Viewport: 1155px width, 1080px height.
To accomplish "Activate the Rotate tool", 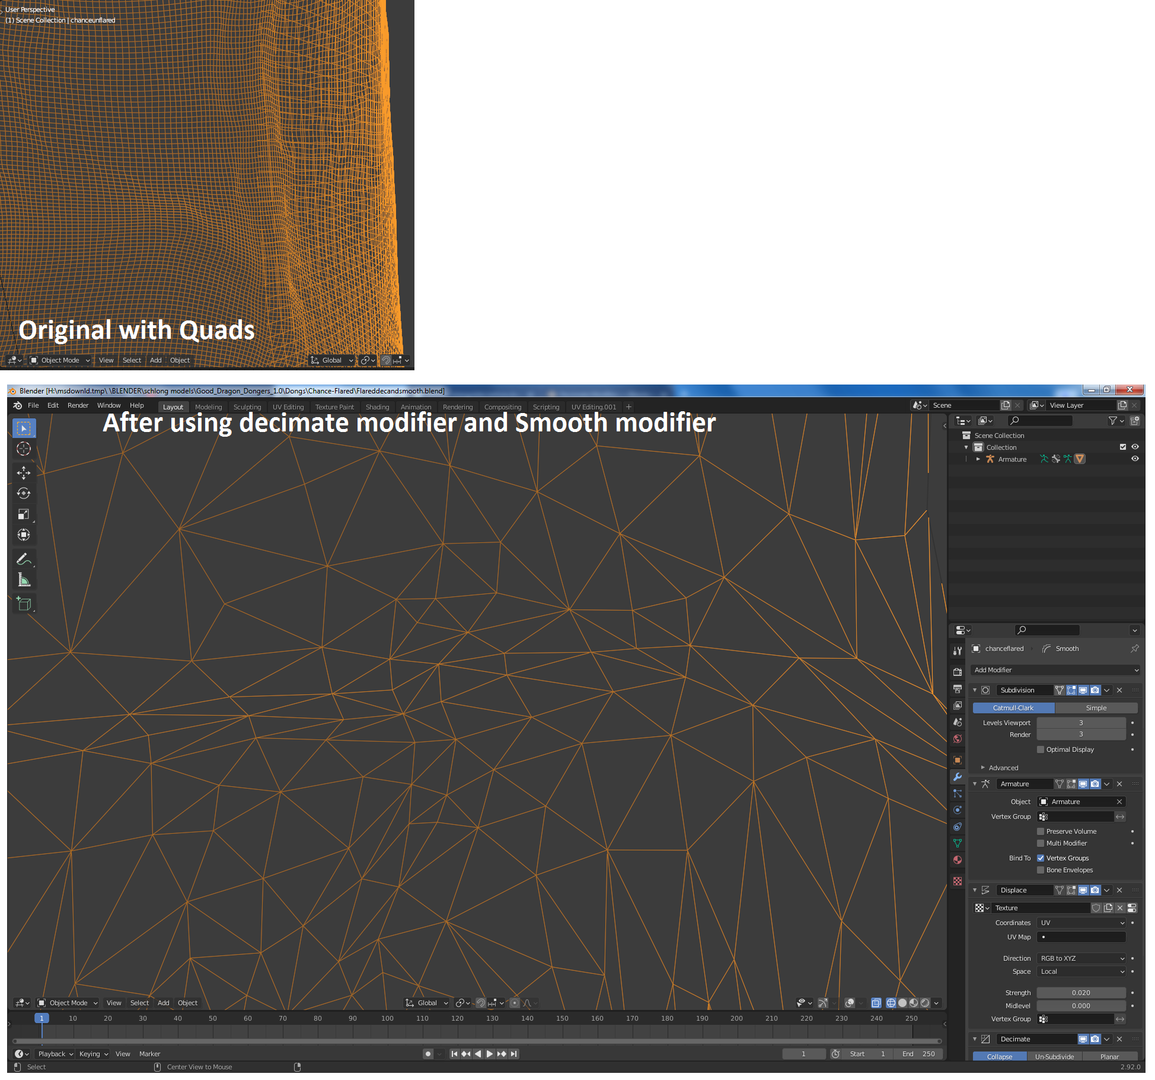I will coord(24,493).
